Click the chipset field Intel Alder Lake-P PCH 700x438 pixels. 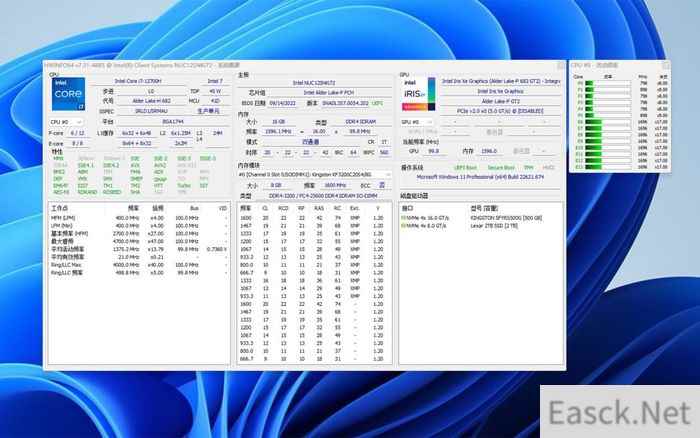(329, 92)
